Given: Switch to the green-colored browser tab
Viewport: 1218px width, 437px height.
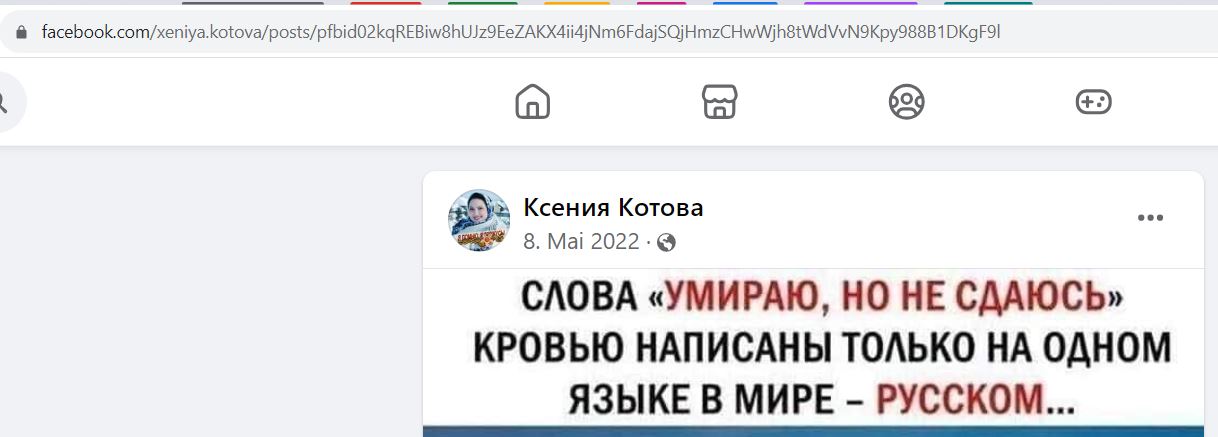Looking at the screenshot, I should [482, 3].
